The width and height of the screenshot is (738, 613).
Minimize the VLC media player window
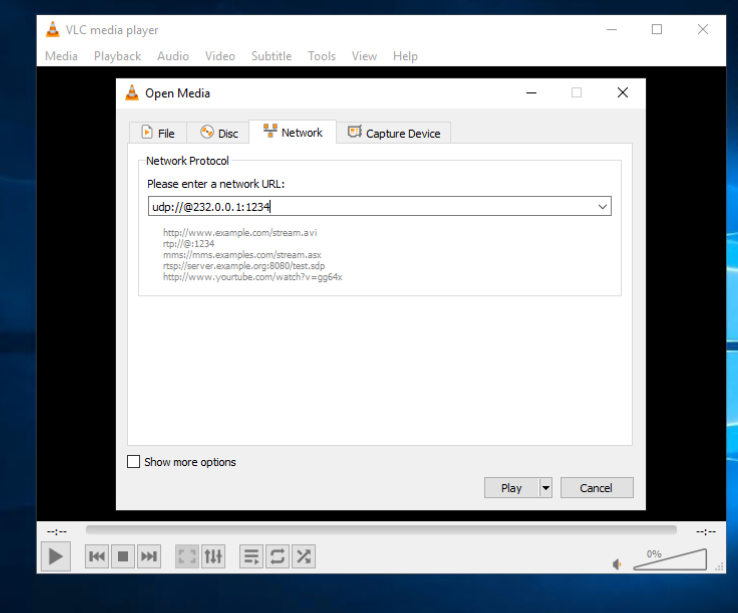[x=611, y=29]
